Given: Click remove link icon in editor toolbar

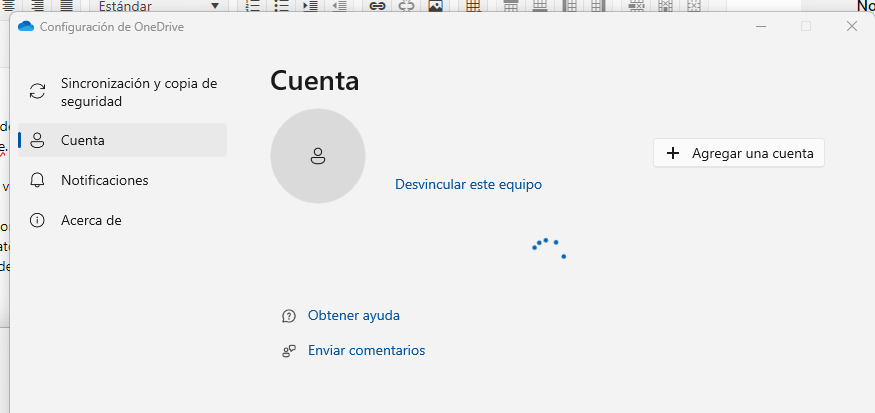Looking at the screenshot, I should pos(406,6).
